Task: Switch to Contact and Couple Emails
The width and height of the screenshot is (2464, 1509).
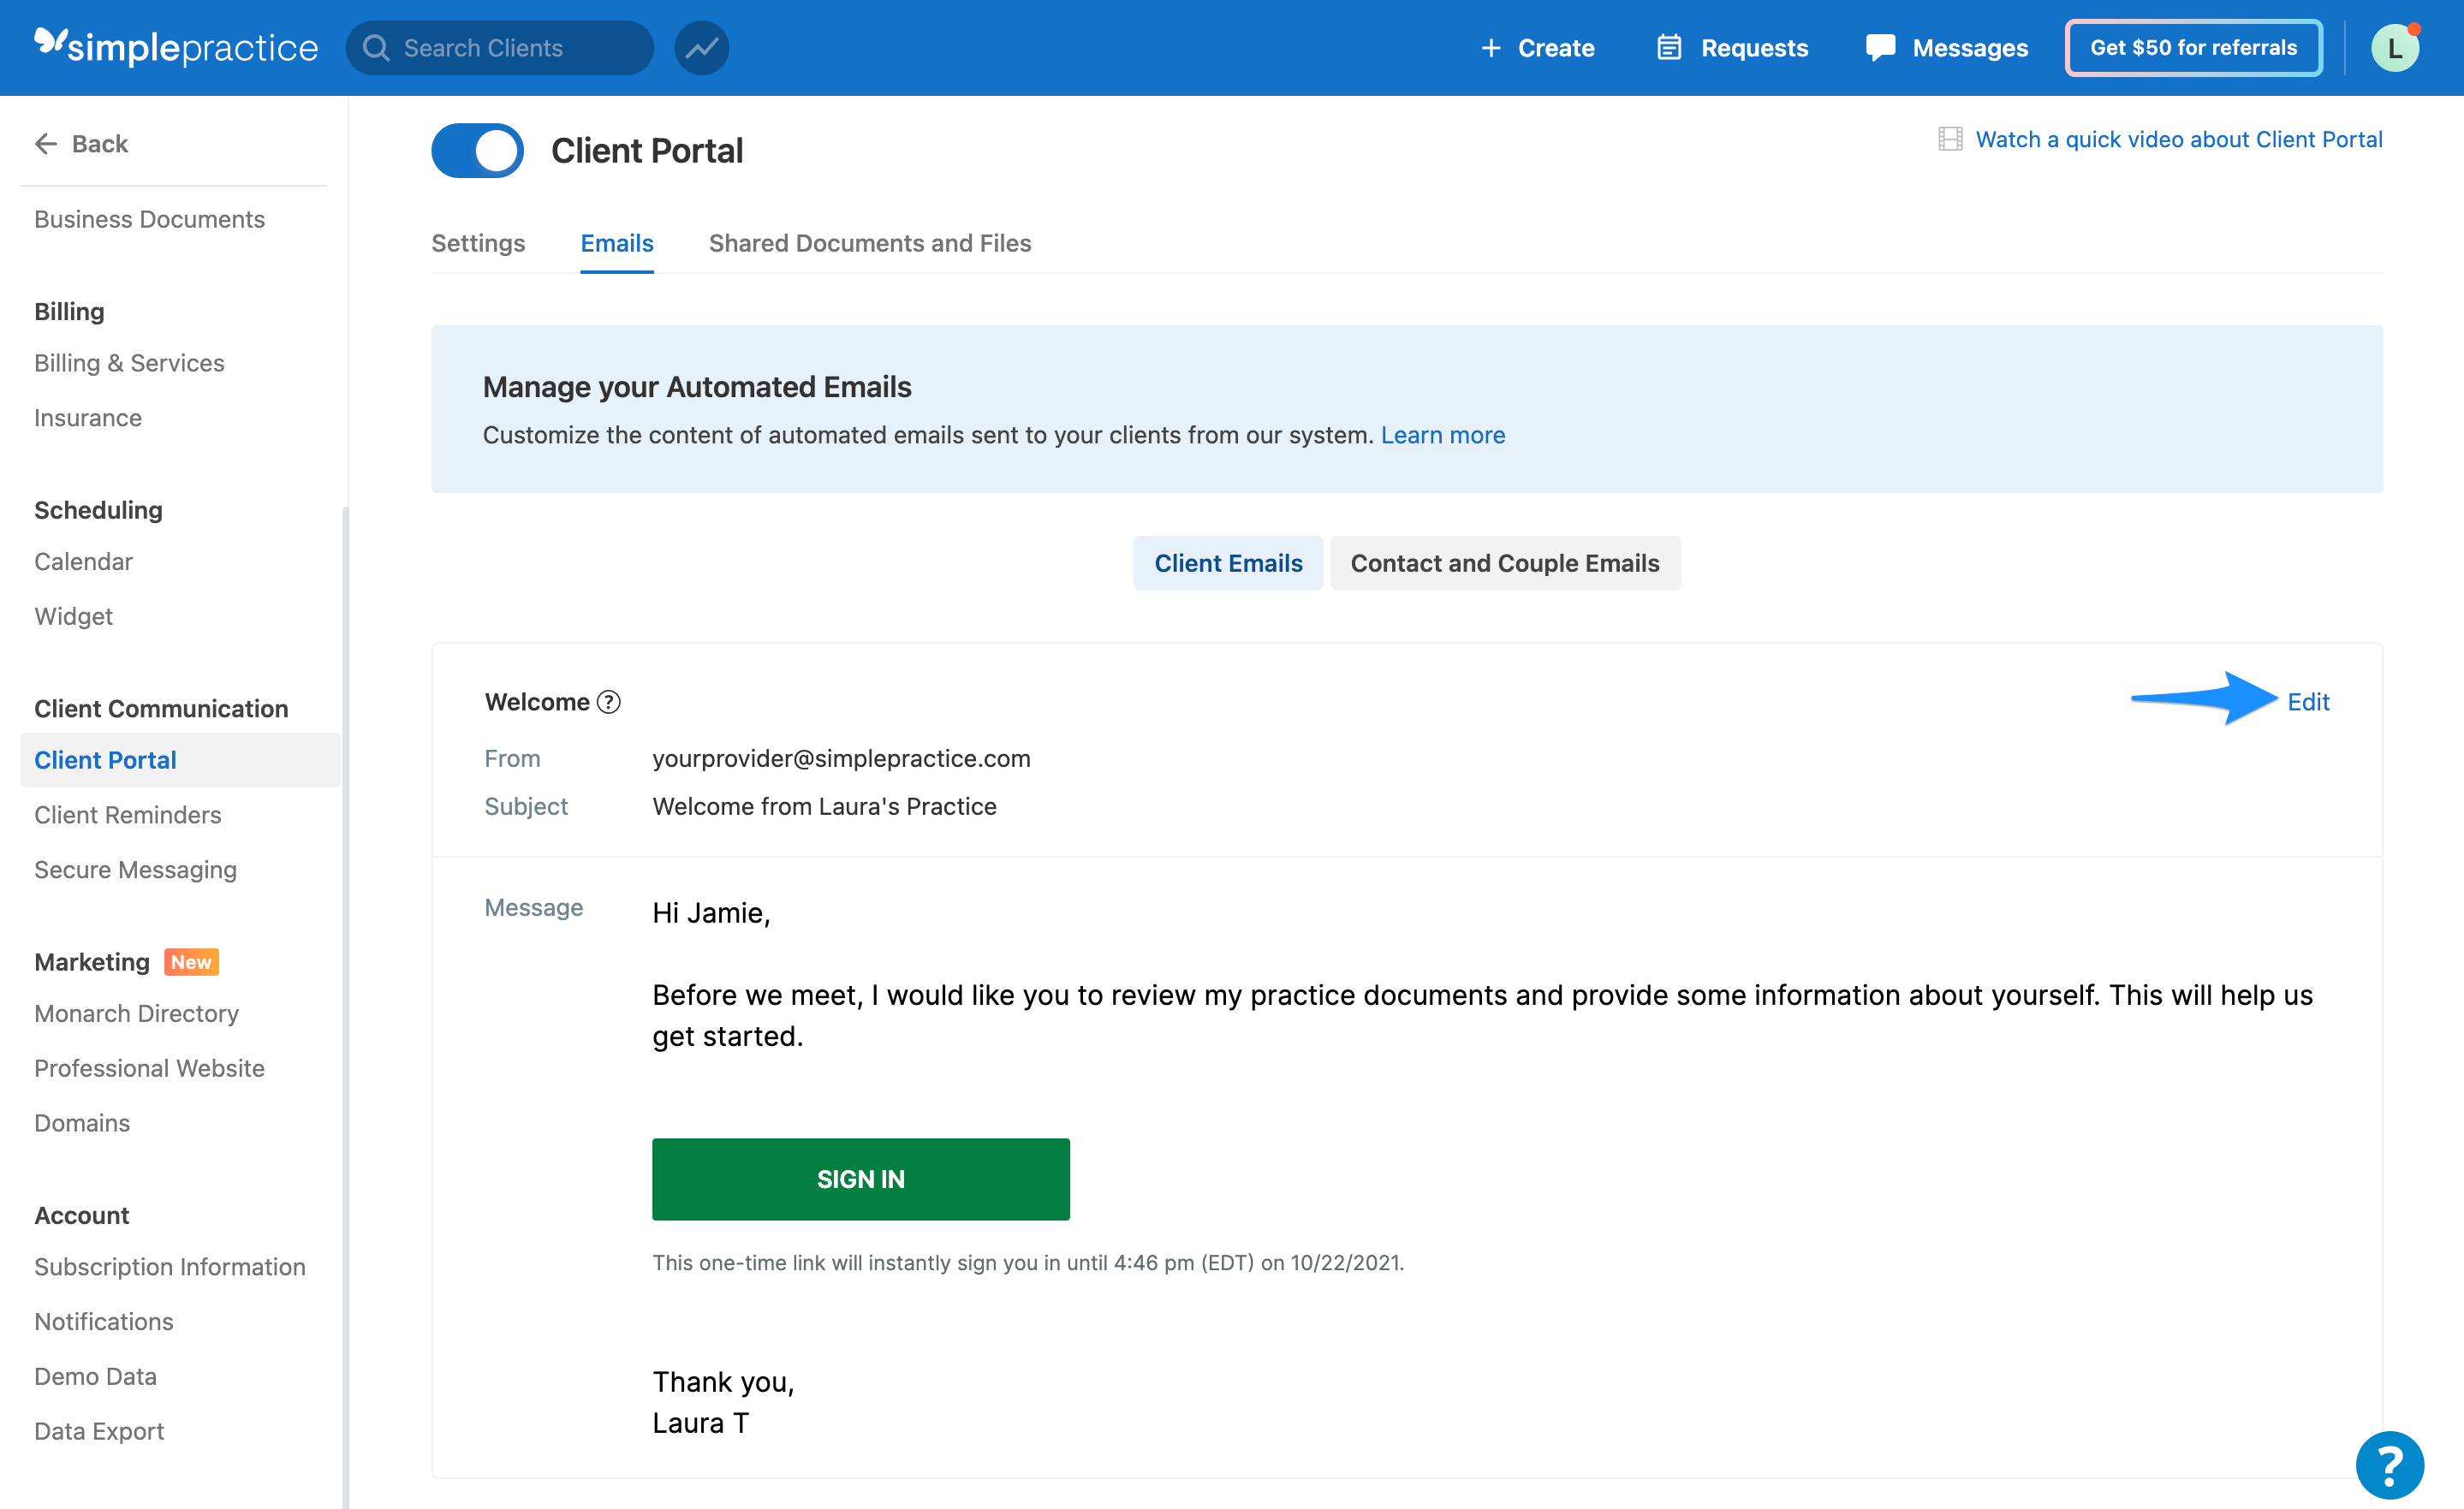Action: [x=1504, y=563]
